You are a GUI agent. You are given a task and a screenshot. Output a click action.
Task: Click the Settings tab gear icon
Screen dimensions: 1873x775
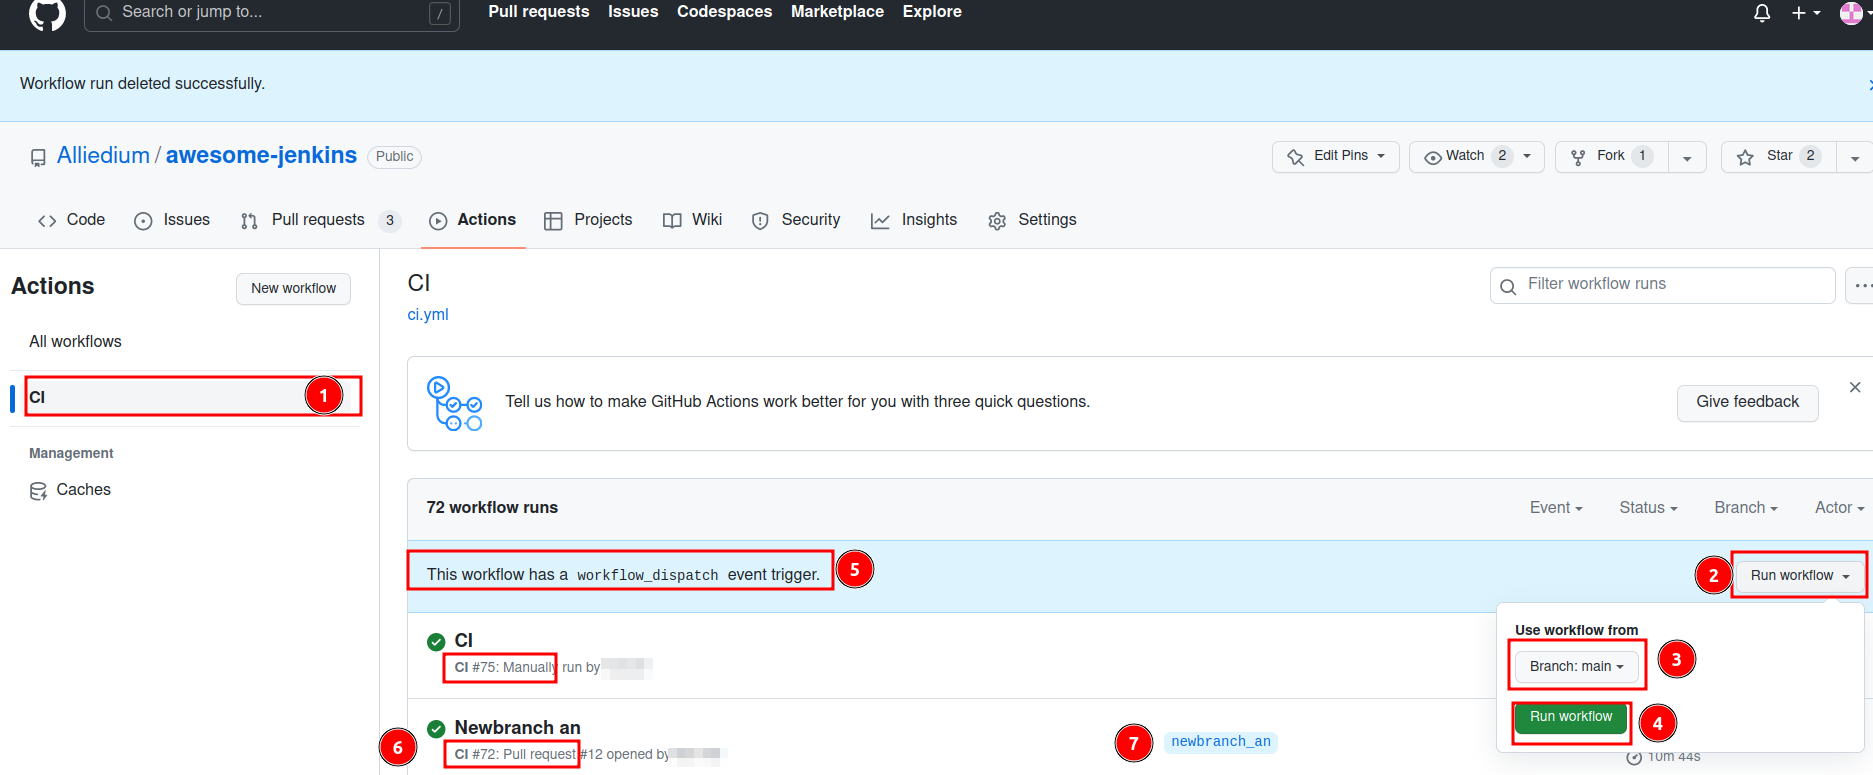tap(997, 221)
